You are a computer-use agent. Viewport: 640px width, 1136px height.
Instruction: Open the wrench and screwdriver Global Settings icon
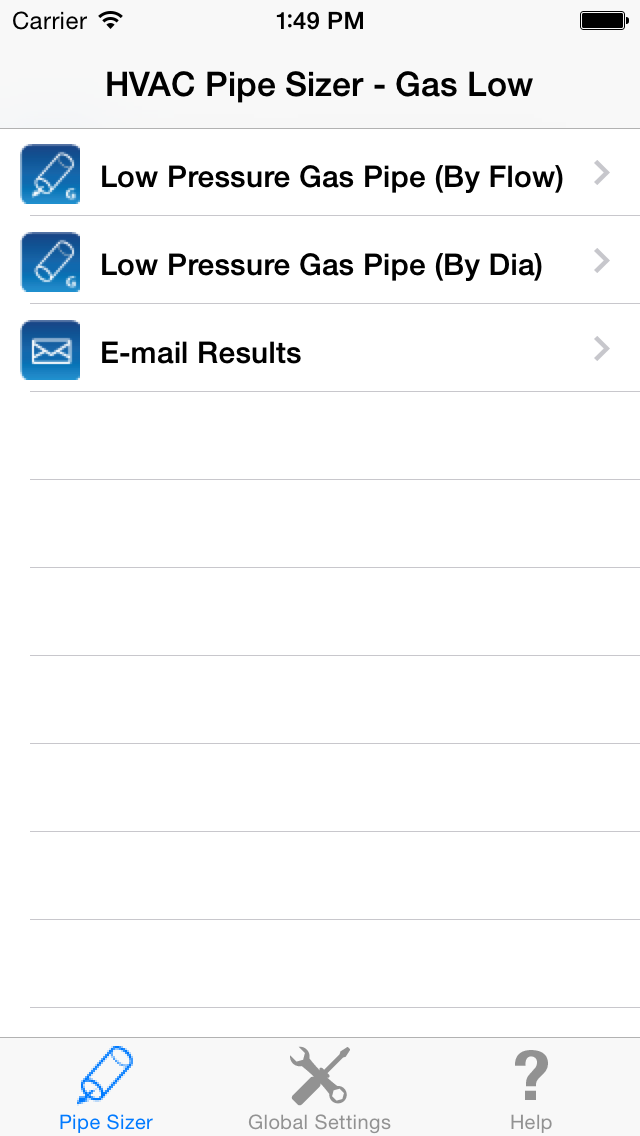point(320,1075)
